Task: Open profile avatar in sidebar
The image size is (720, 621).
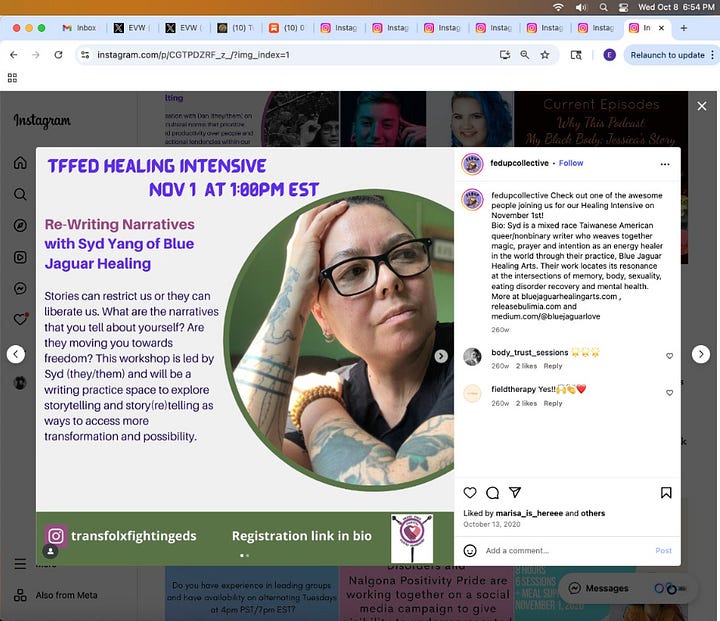Action: (x=20, y=383)
